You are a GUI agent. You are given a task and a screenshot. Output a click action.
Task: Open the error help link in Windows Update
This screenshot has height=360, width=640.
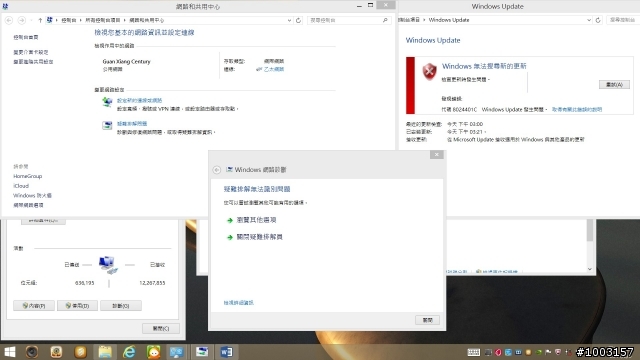pyautogui.click(x=577, y=109)
